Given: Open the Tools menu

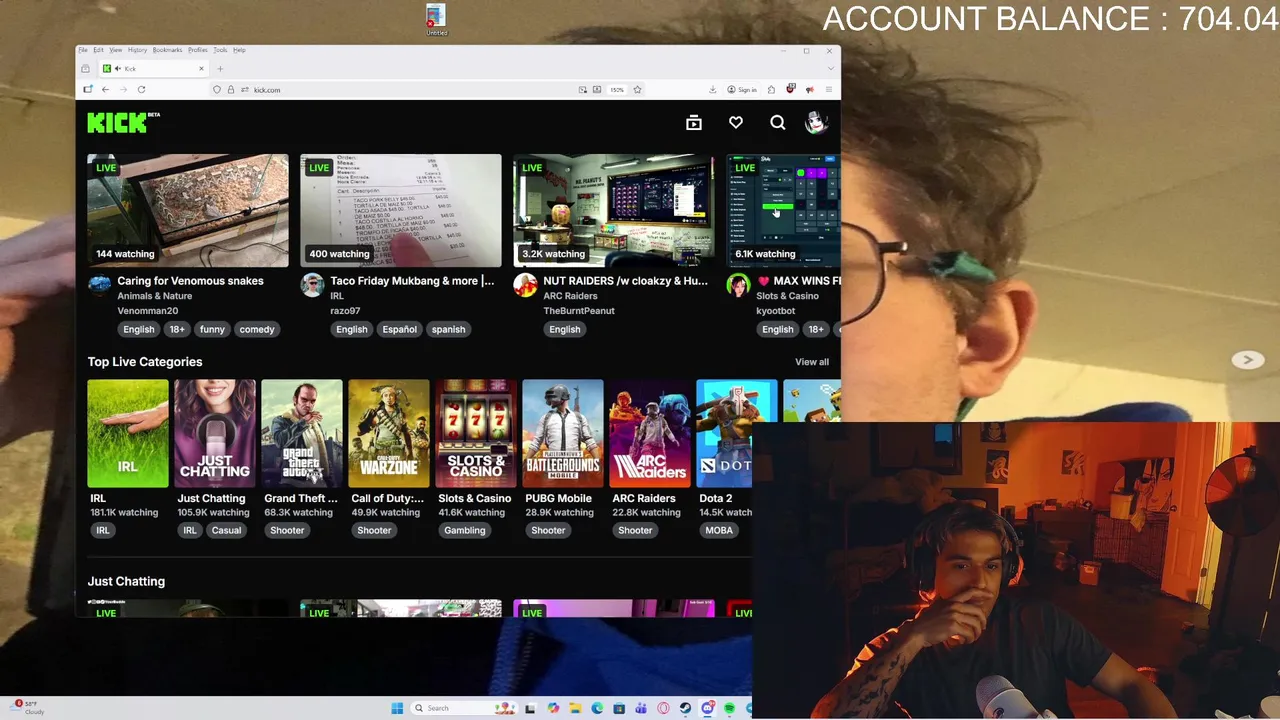Looking at the screenshot, I should (220, 50).
